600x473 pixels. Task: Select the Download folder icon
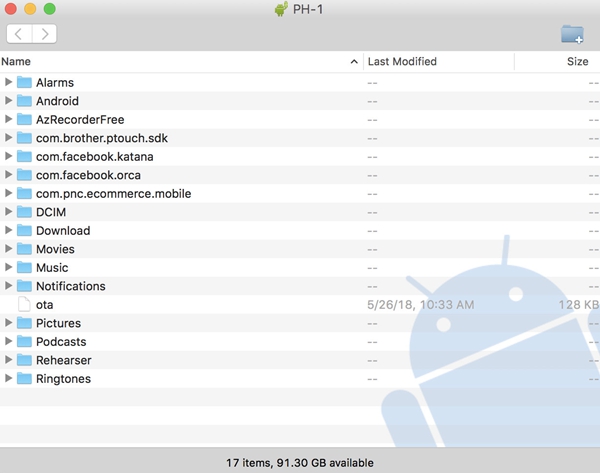click(24, 230)
